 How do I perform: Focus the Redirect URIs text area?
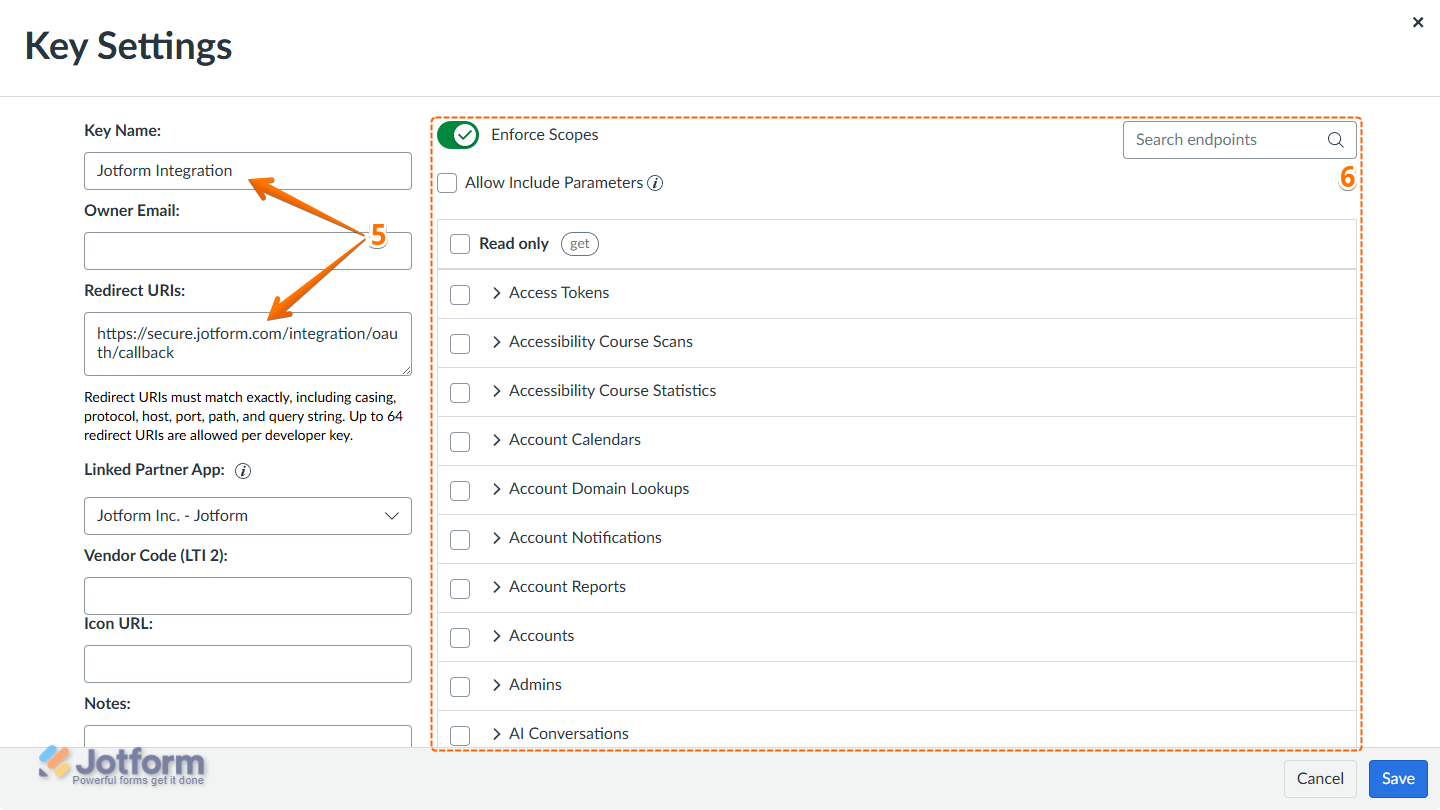coord(248,344)
